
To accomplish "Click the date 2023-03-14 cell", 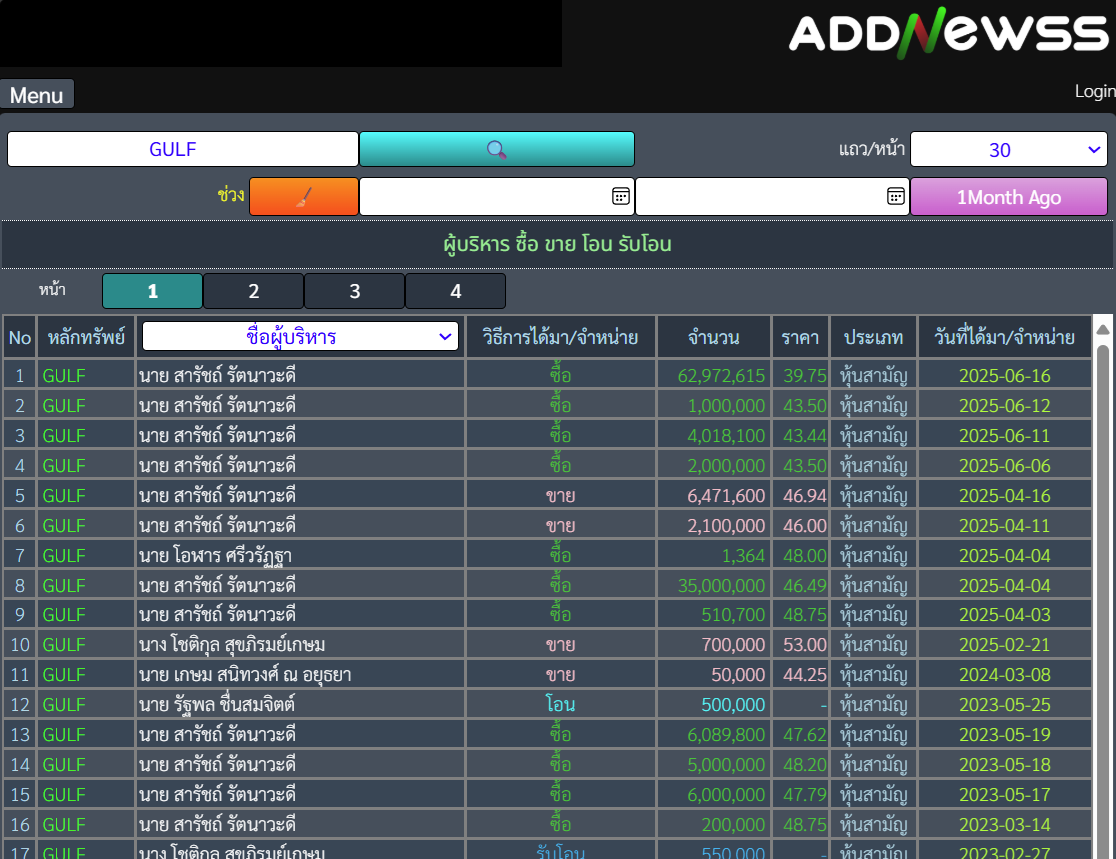I will click(1004, 824).
